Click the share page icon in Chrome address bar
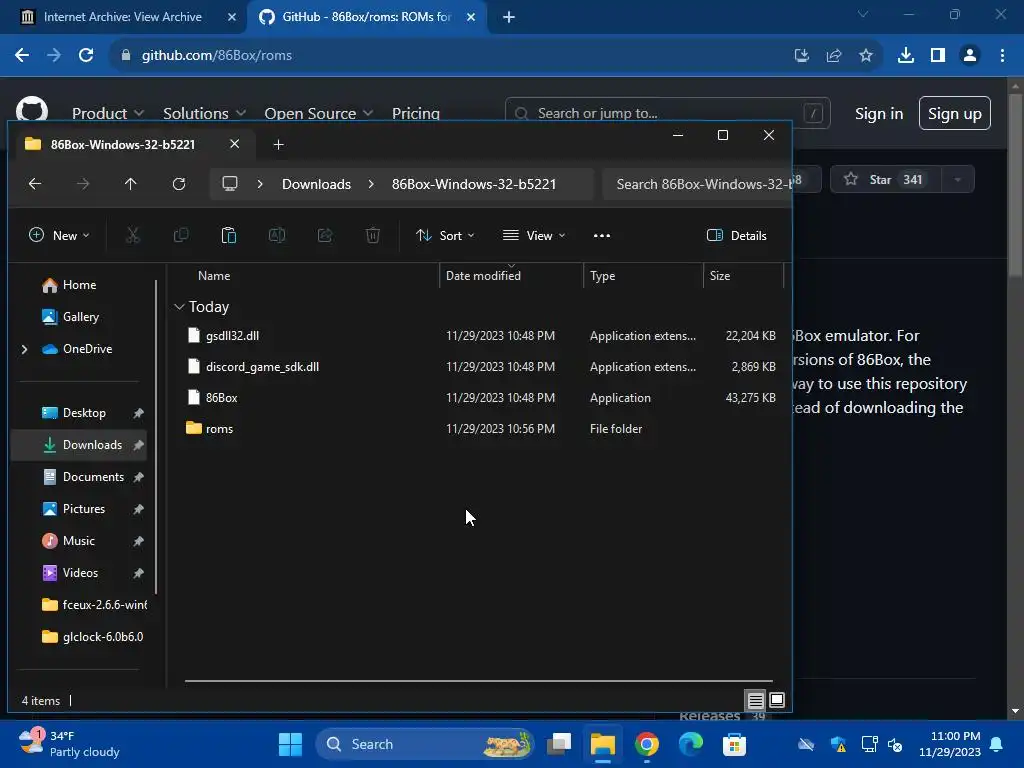 tap(834, 56)
